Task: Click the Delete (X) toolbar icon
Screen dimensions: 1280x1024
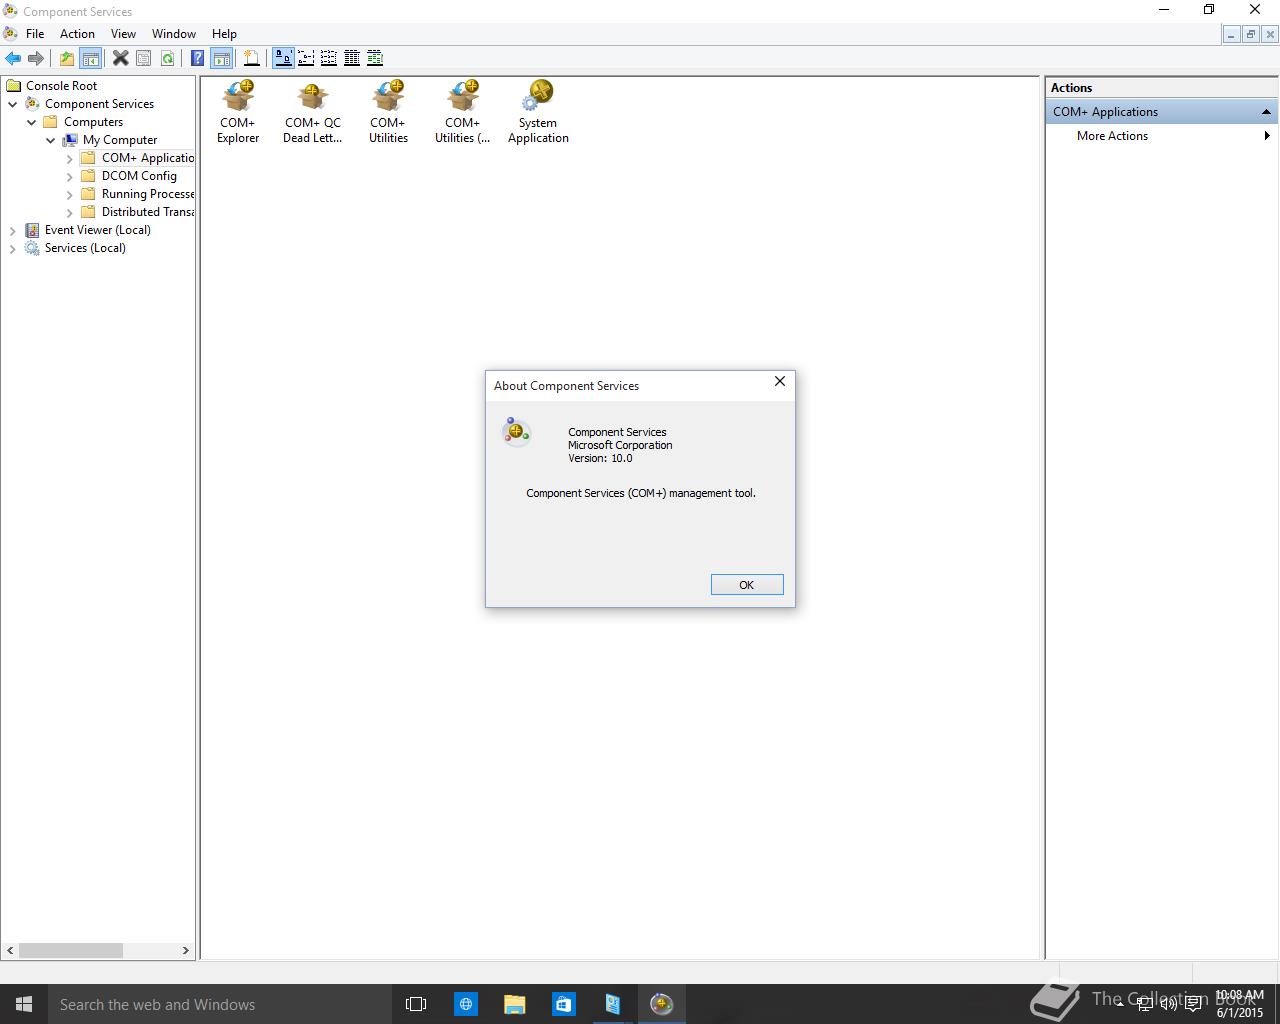Action: [120, 58]
